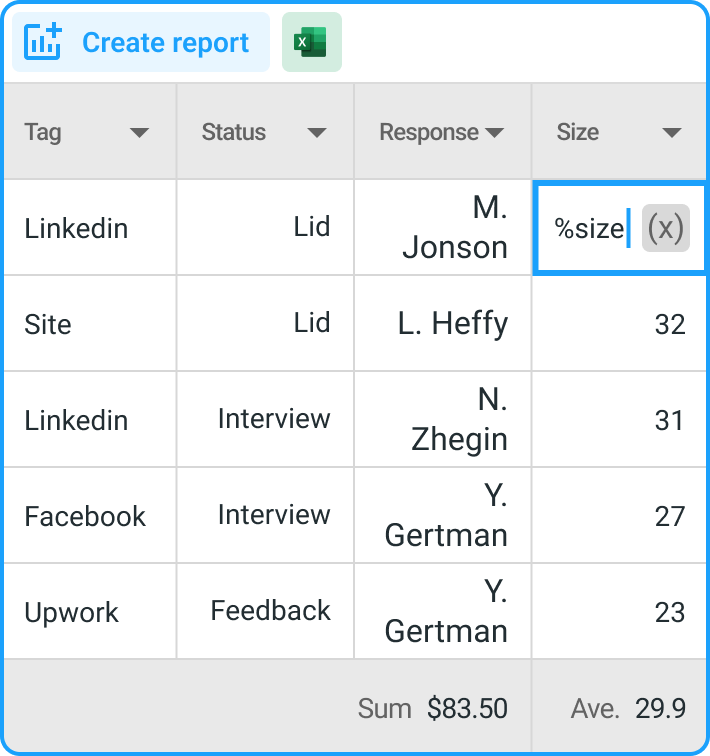The width and height of the screenshot is (710, 756).
Task: Expand the Status column filter arrow
Action: [317, 133]
